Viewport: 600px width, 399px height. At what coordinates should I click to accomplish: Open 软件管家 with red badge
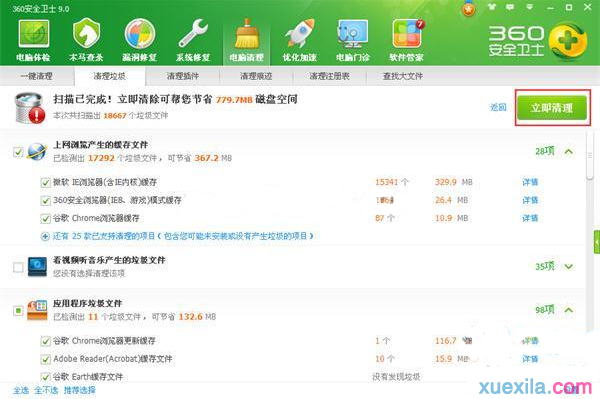tap(406, 41)
